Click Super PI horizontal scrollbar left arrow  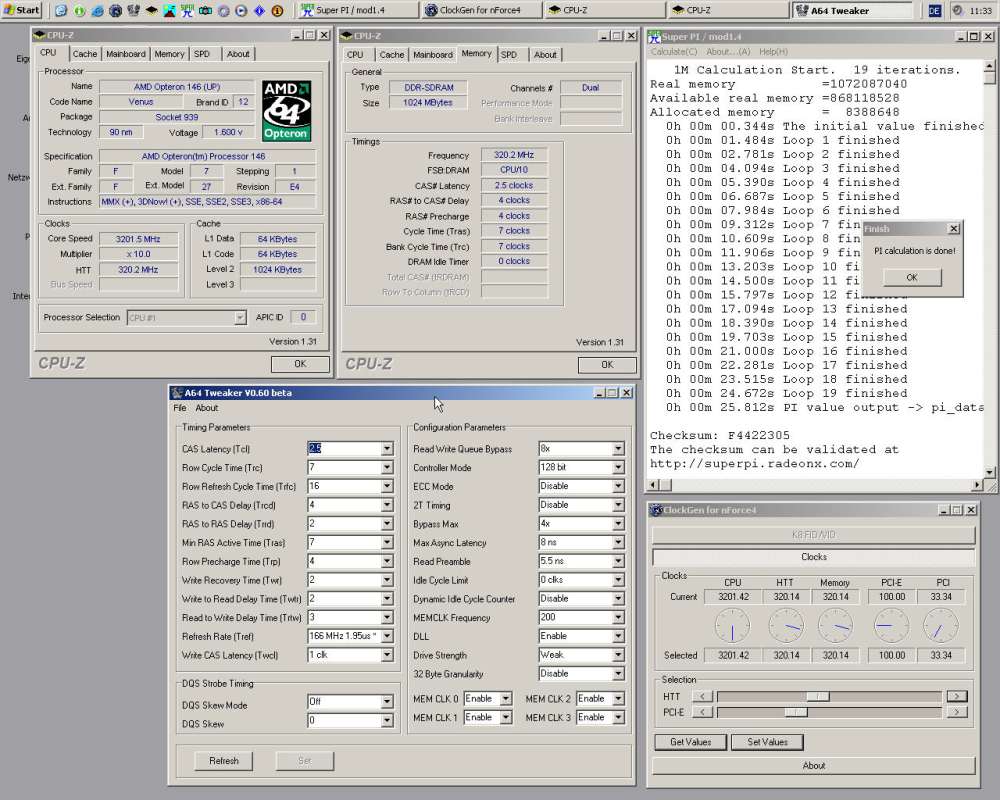click(653, 485)
